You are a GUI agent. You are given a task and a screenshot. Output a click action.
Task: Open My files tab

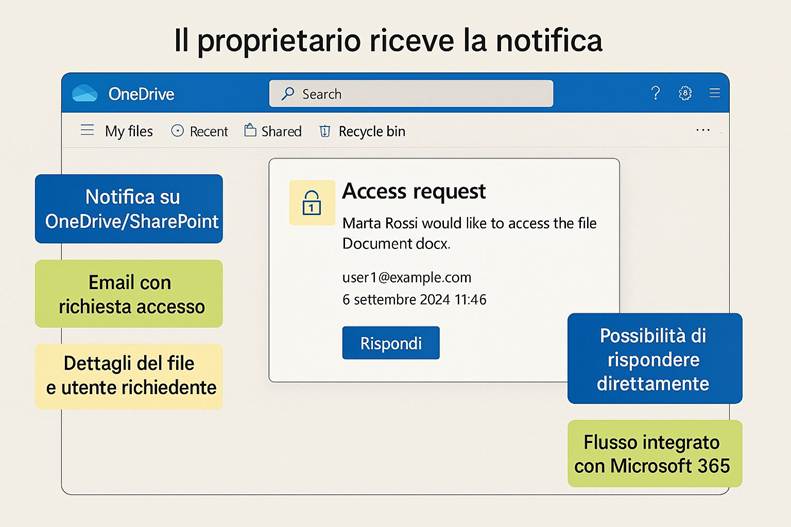(129, 131)
